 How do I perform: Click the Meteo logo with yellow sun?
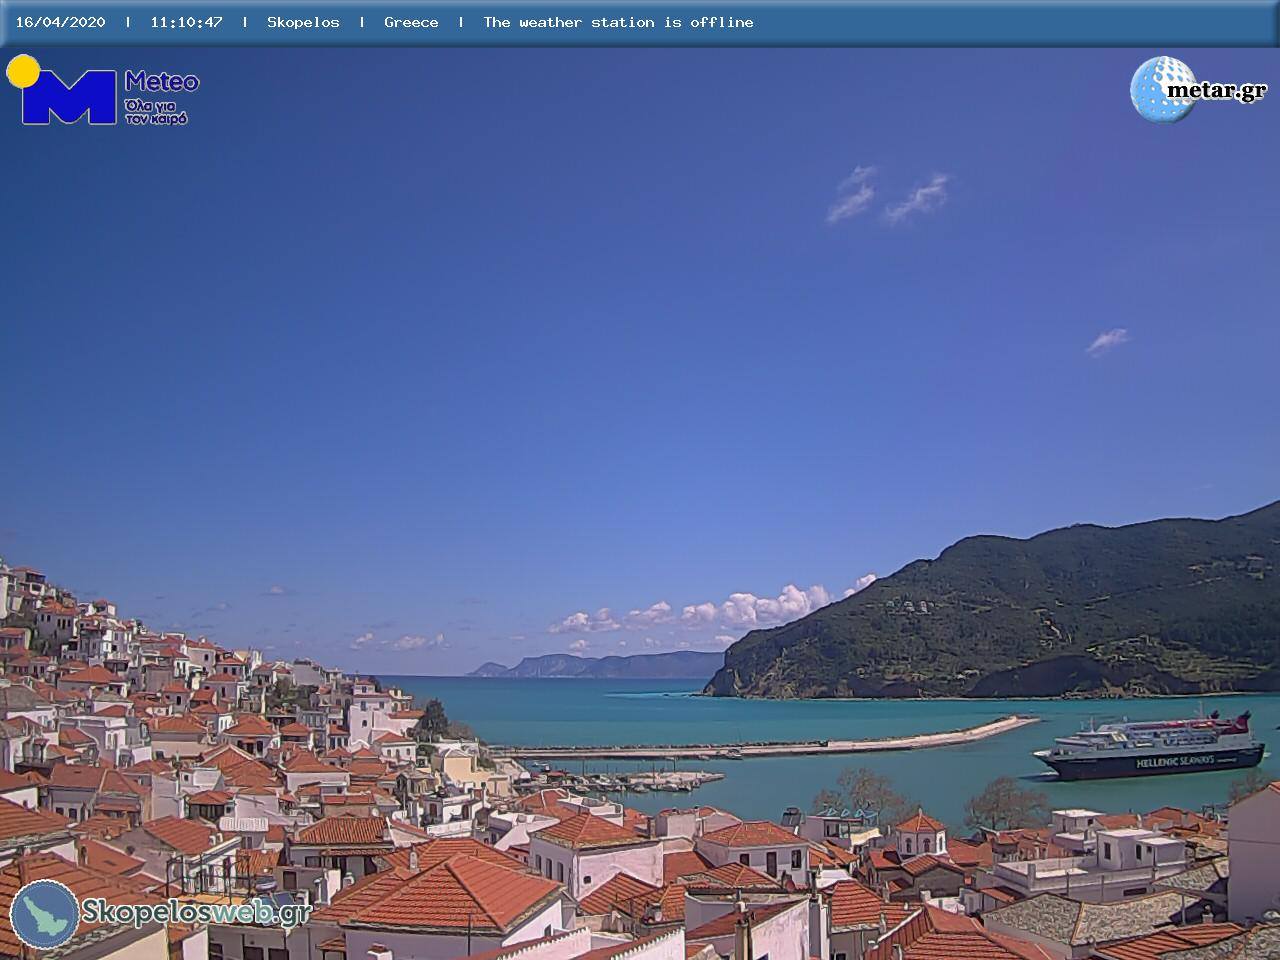(102, 90)
